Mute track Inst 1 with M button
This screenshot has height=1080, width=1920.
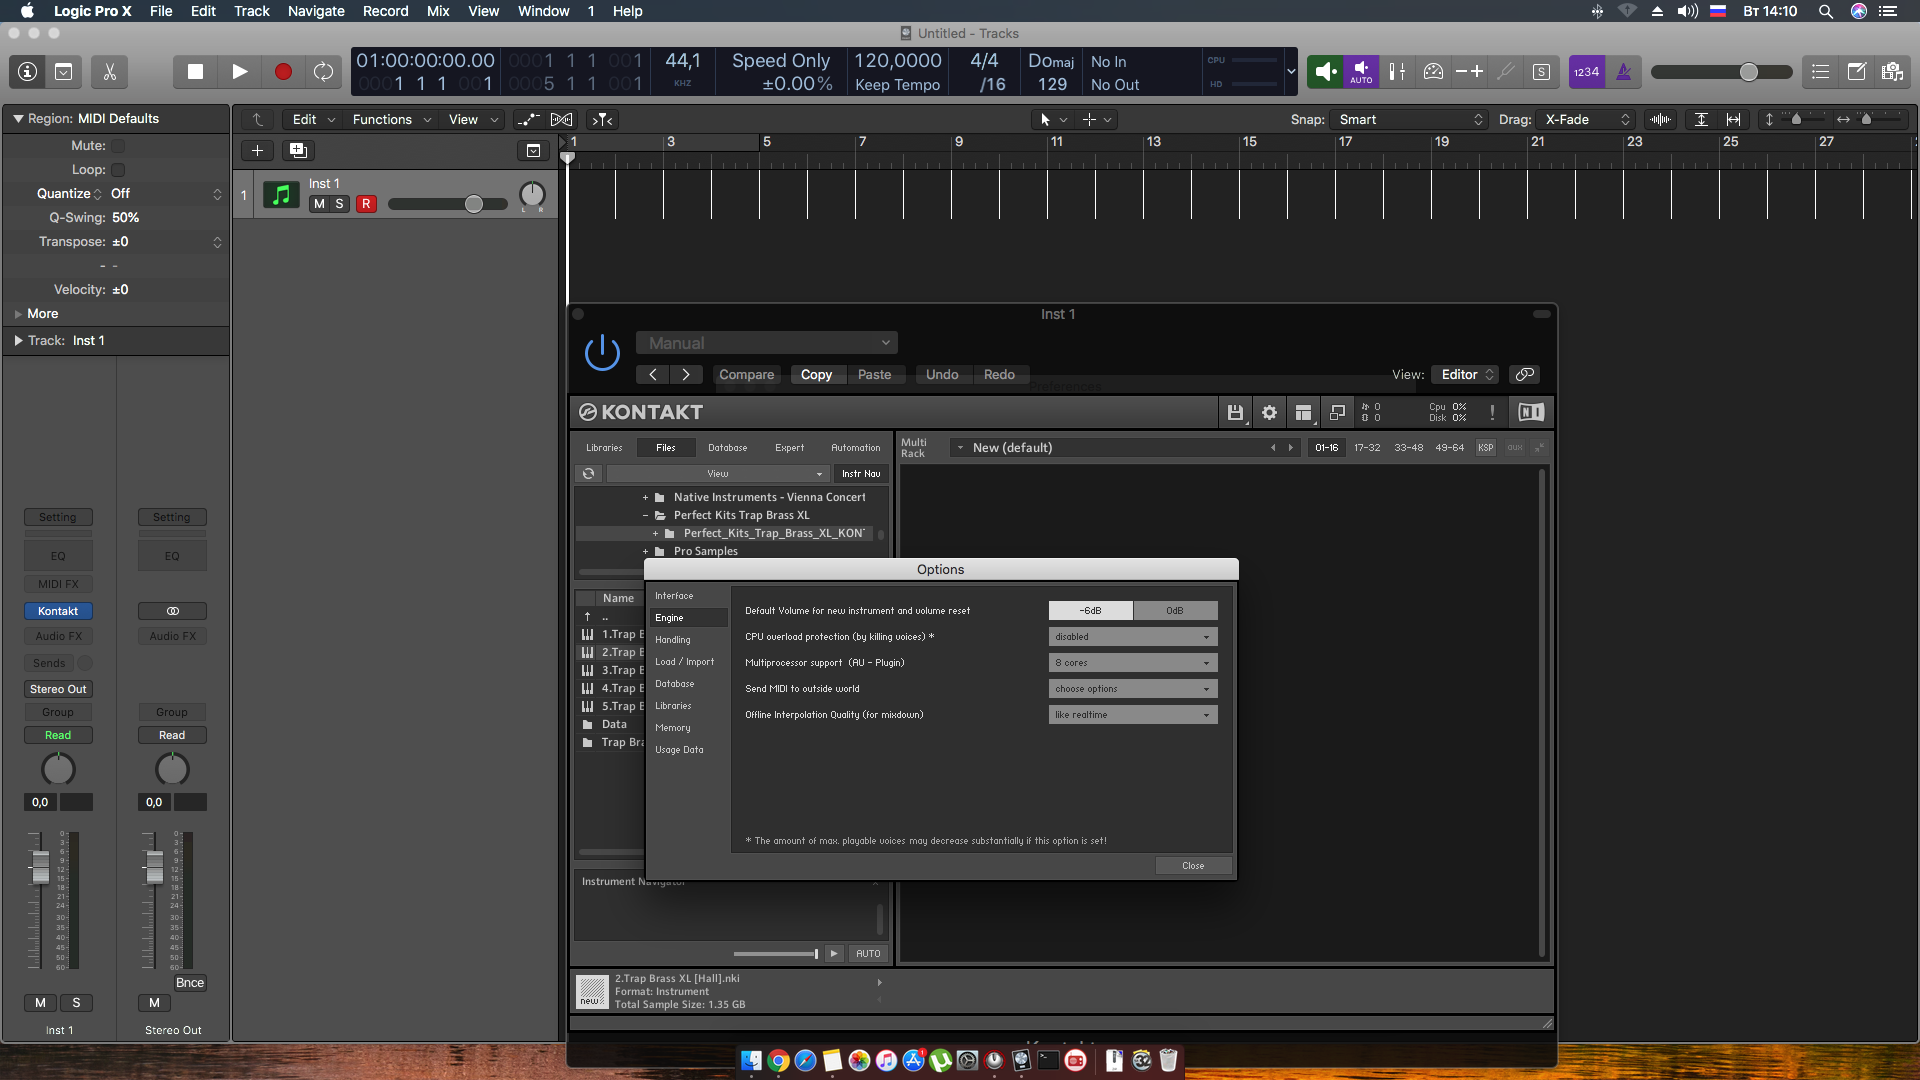click(319, 204)
